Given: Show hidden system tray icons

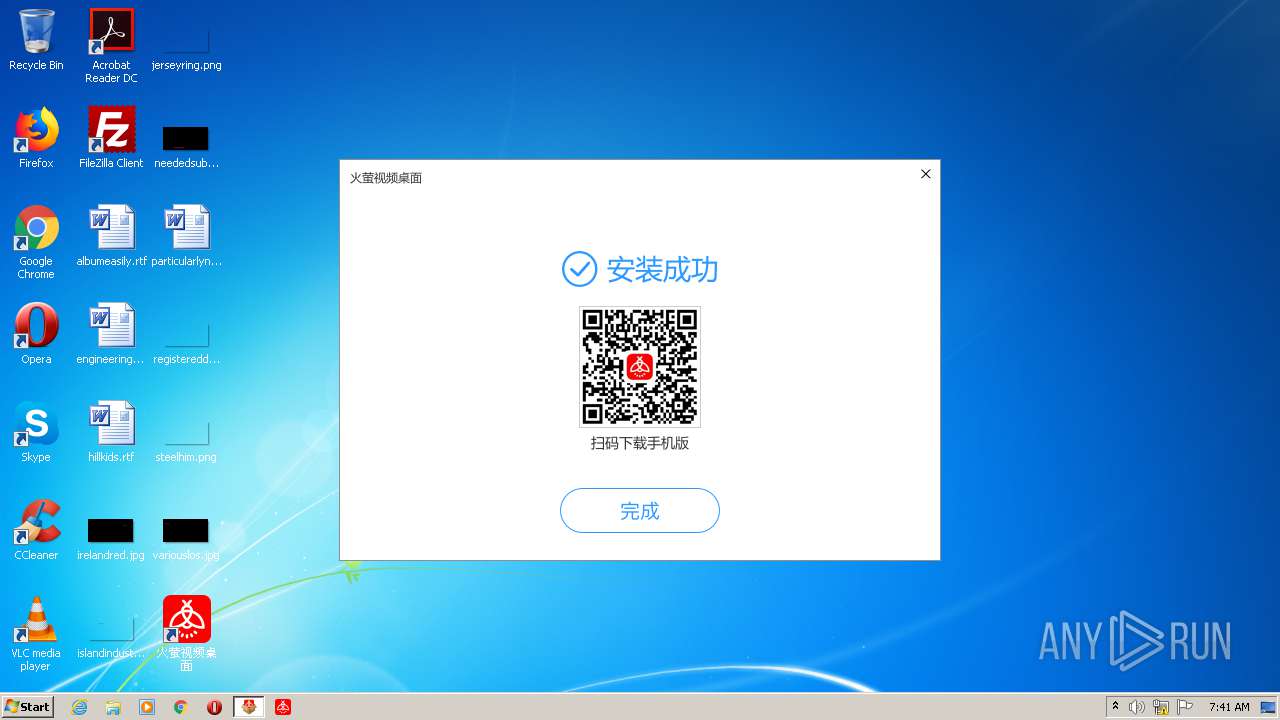Looking at the screenshot, I should (1116, 707).
